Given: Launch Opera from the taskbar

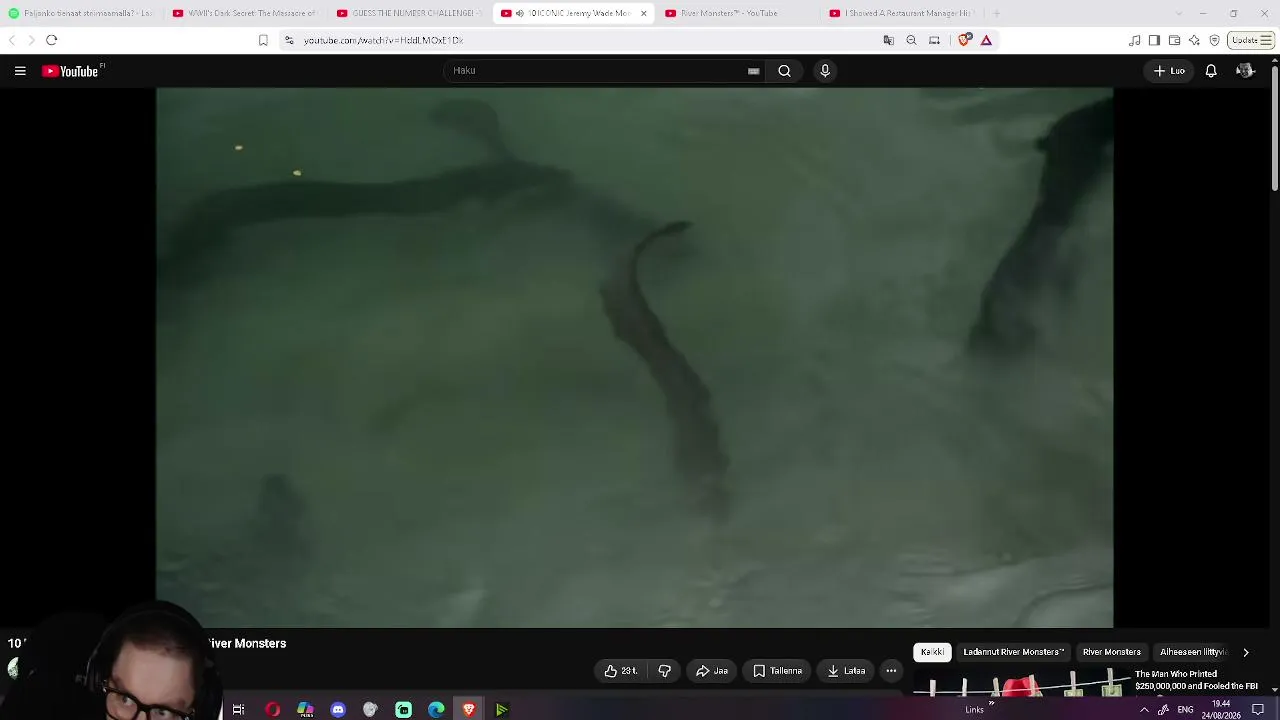Looking at the screenshot, I should (272, 710).
